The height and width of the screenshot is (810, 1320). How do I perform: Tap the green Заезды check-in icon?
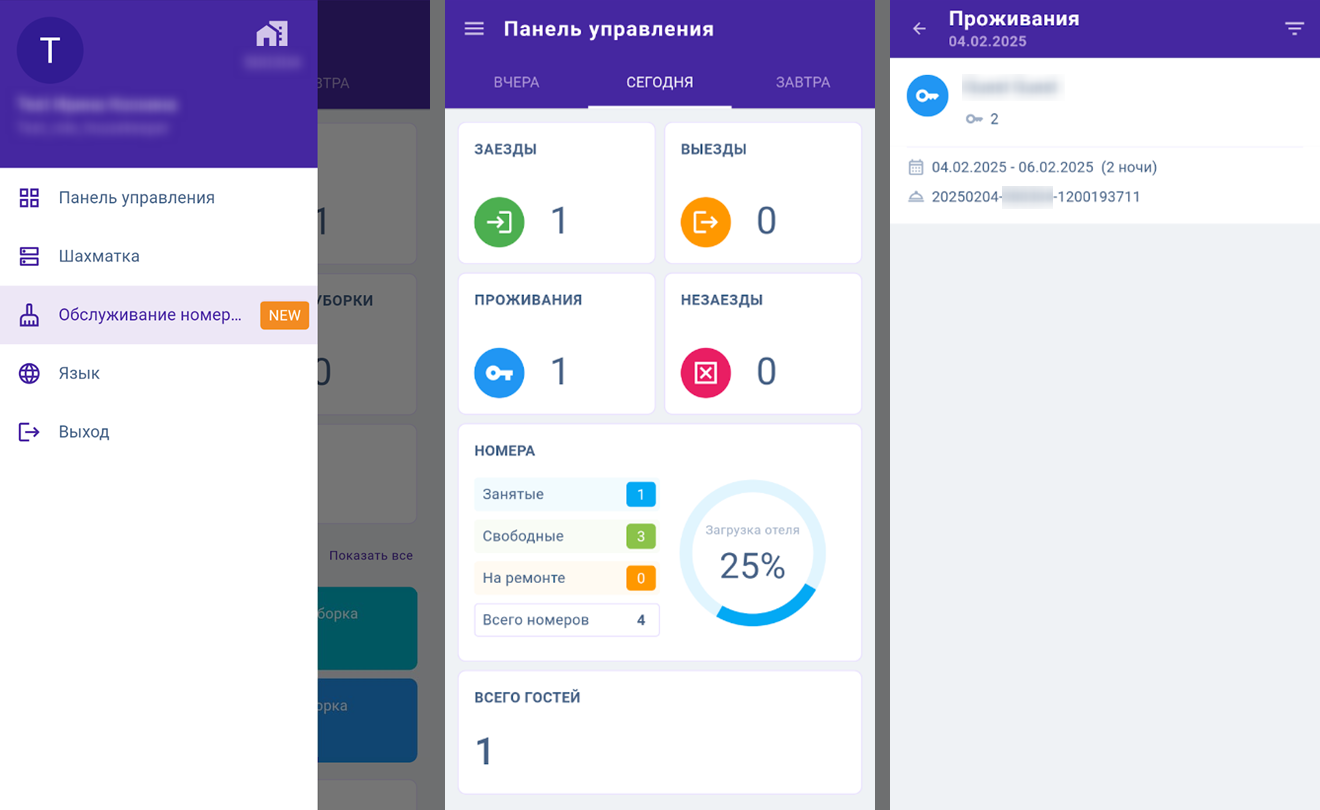point(499,221)
